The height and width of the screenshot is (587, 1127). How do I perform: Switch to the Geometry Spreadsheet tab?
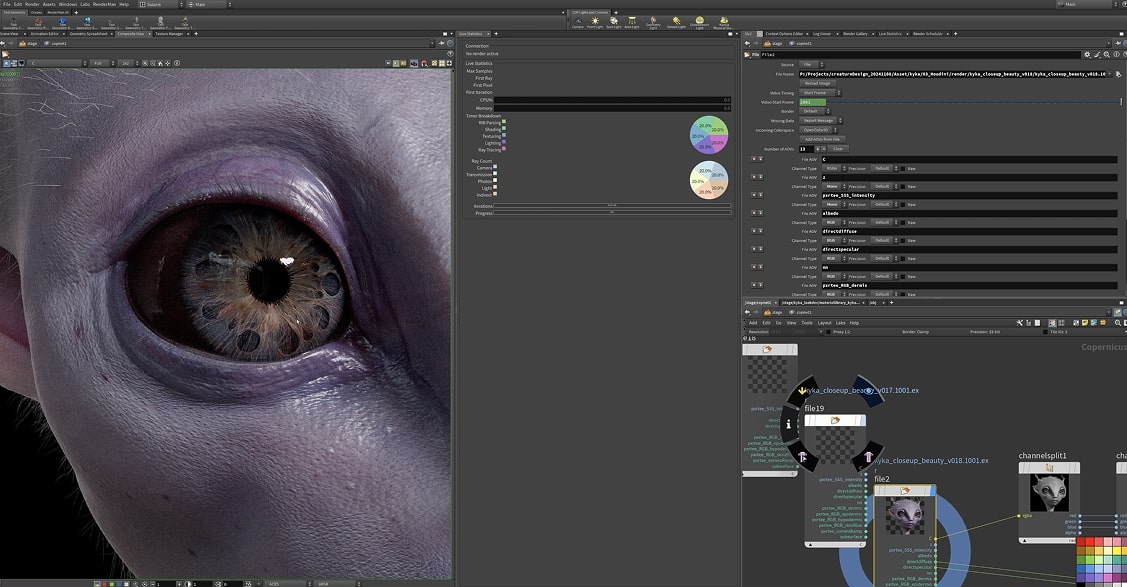[88, 34]
